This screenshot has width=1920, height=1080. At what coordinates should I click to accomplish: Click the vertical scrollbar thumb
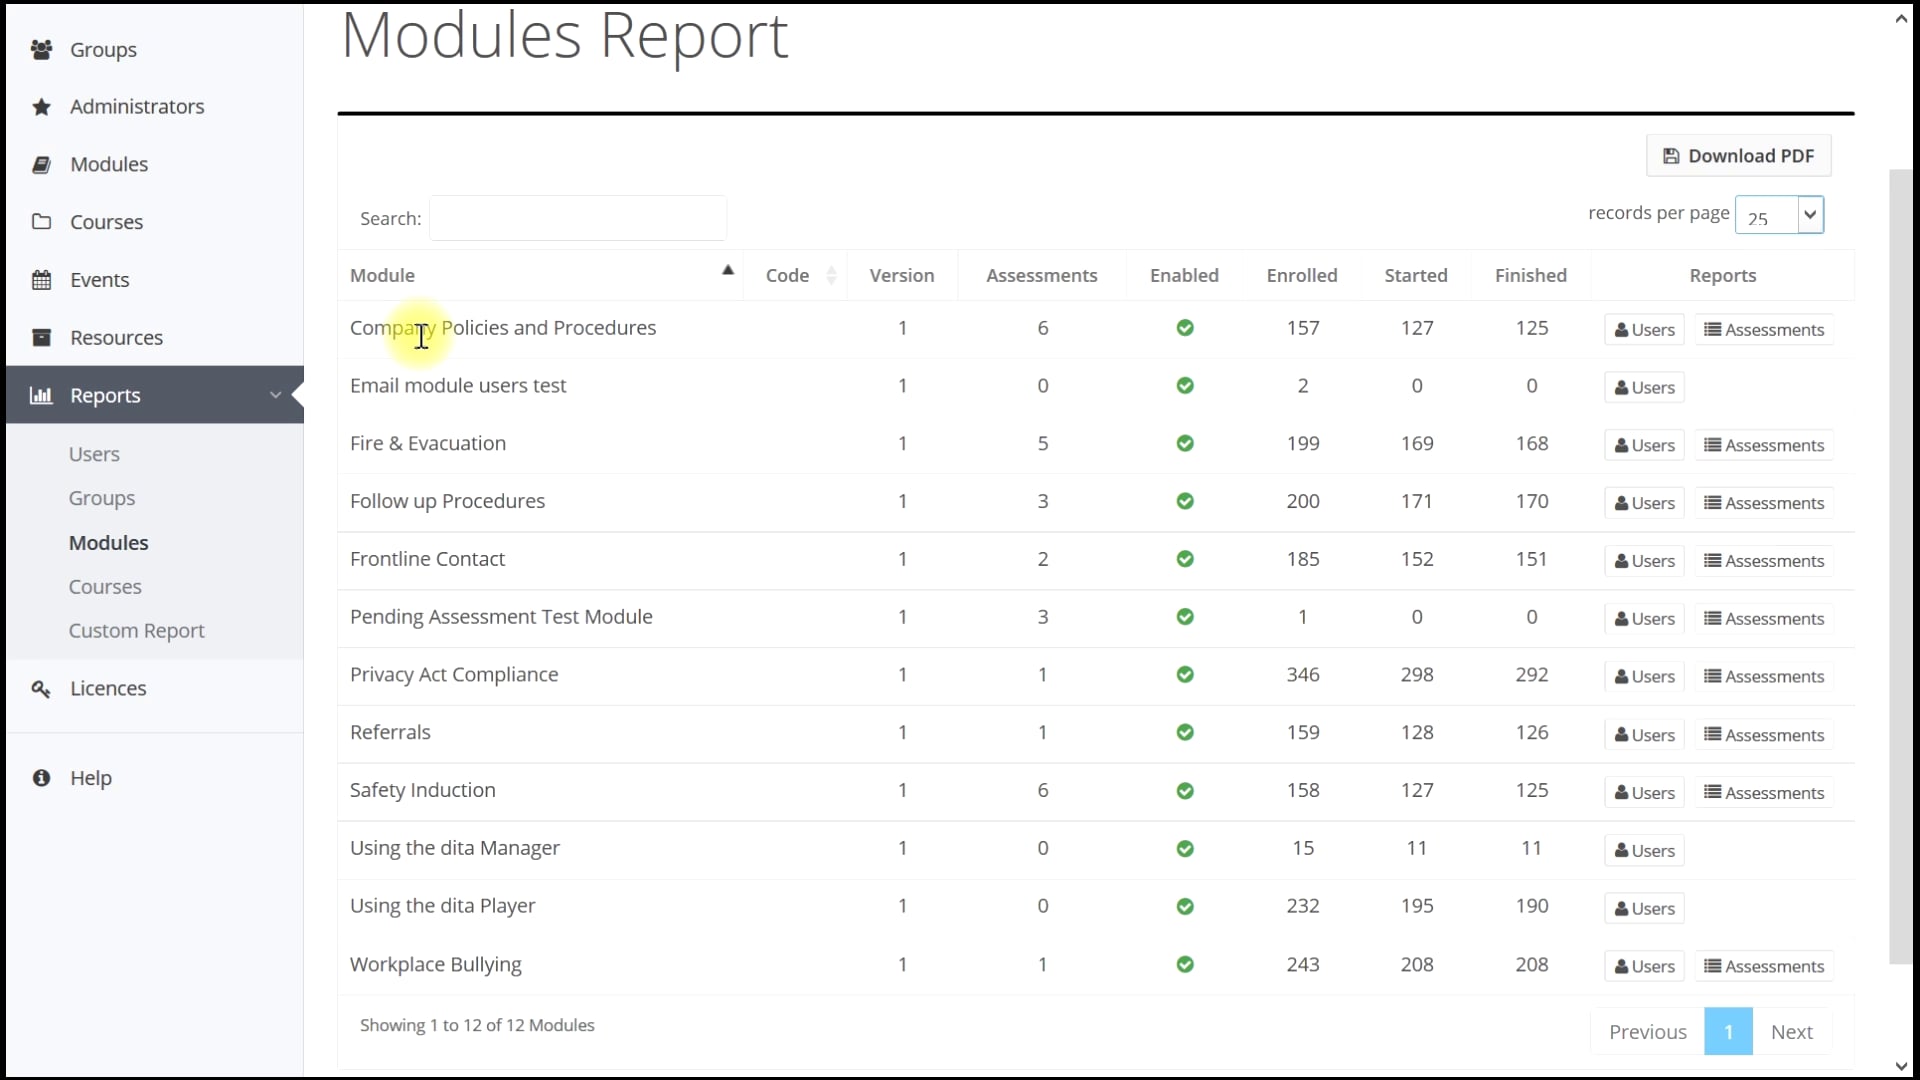[1900, 567]
